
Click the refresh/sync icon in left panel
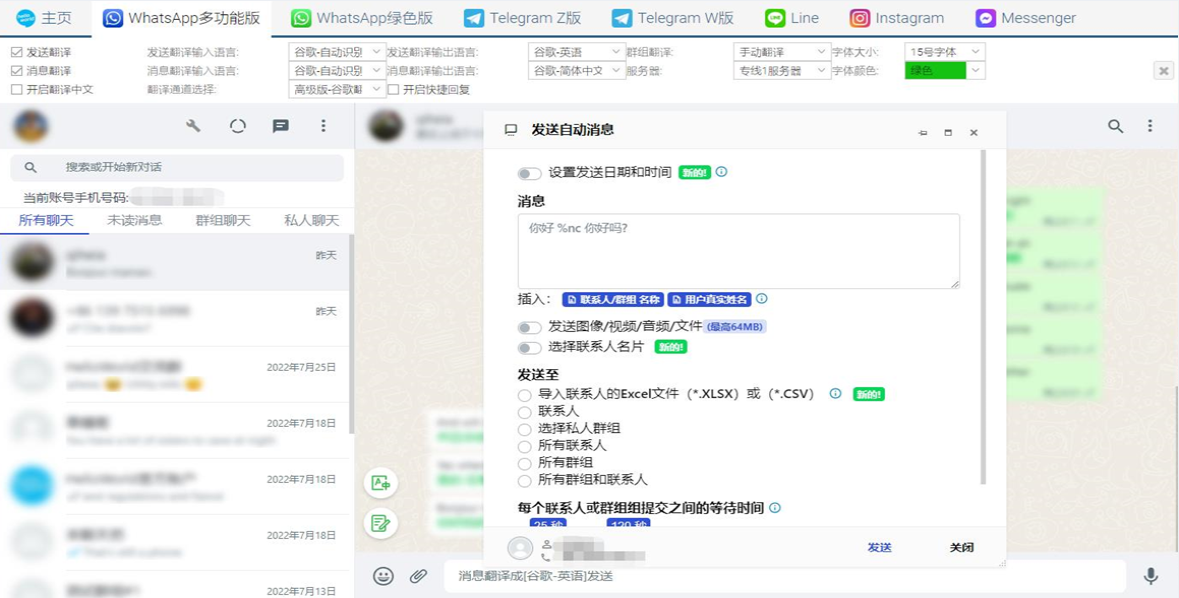[x=238, y=126]
